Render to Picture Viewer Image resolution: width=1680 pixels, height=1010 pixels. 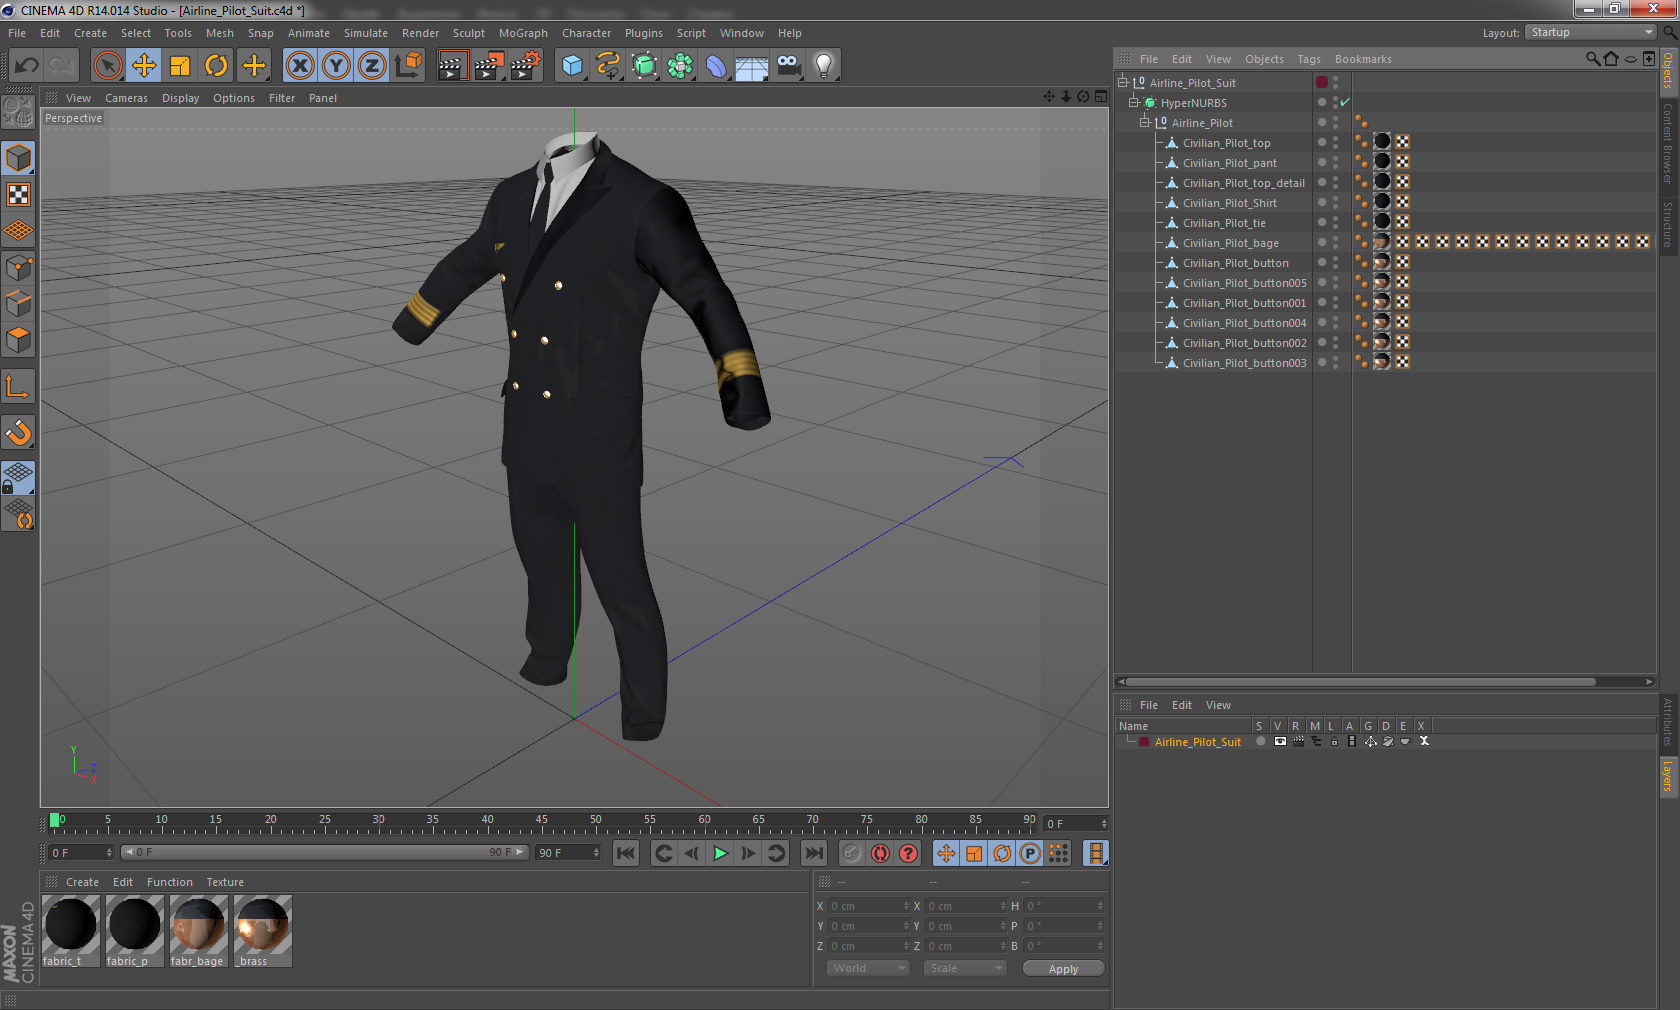click(x=489, y=66)
